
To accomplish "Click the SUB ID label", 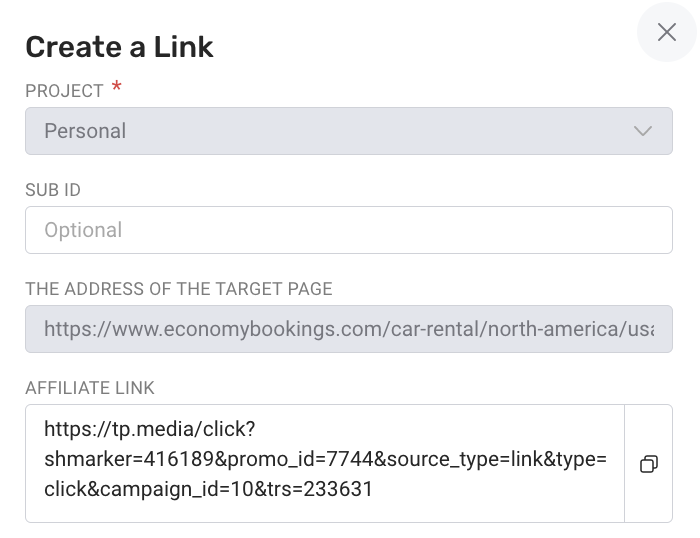I will click(53, 190).
